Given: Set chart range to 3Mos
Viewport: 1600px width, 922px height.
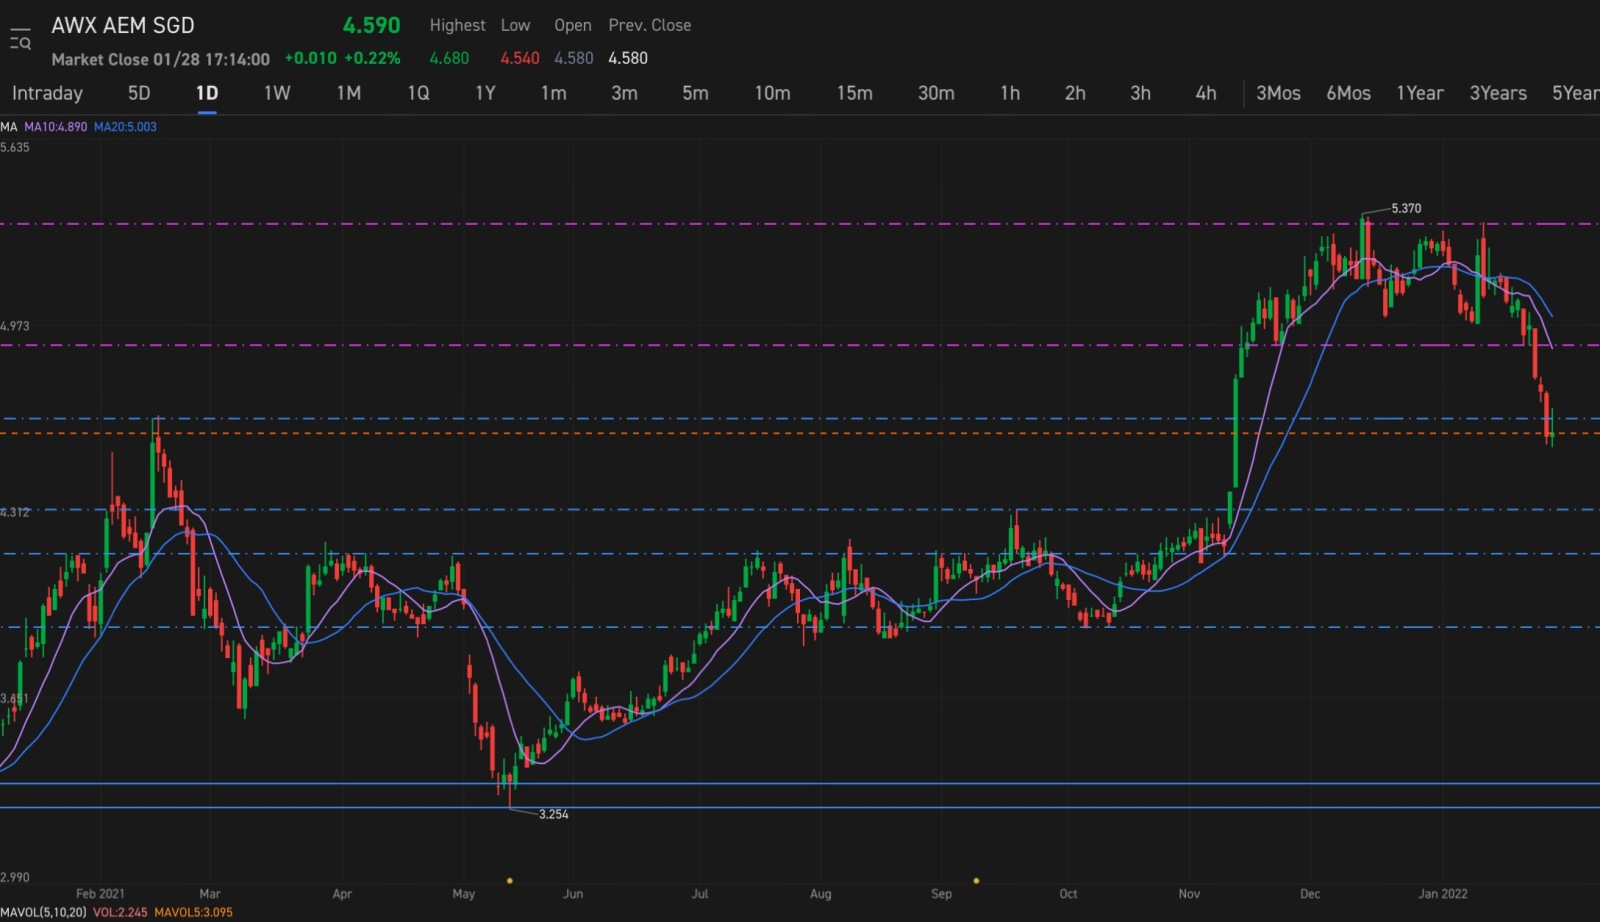Looking at the screenshot, I should 1278,93.
